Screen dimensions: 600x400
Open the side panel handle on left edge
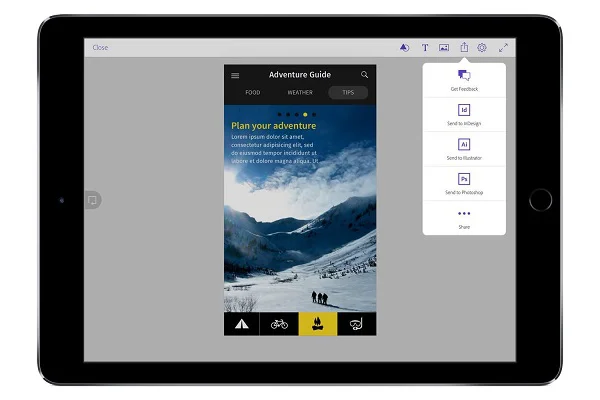click(93, 200)
